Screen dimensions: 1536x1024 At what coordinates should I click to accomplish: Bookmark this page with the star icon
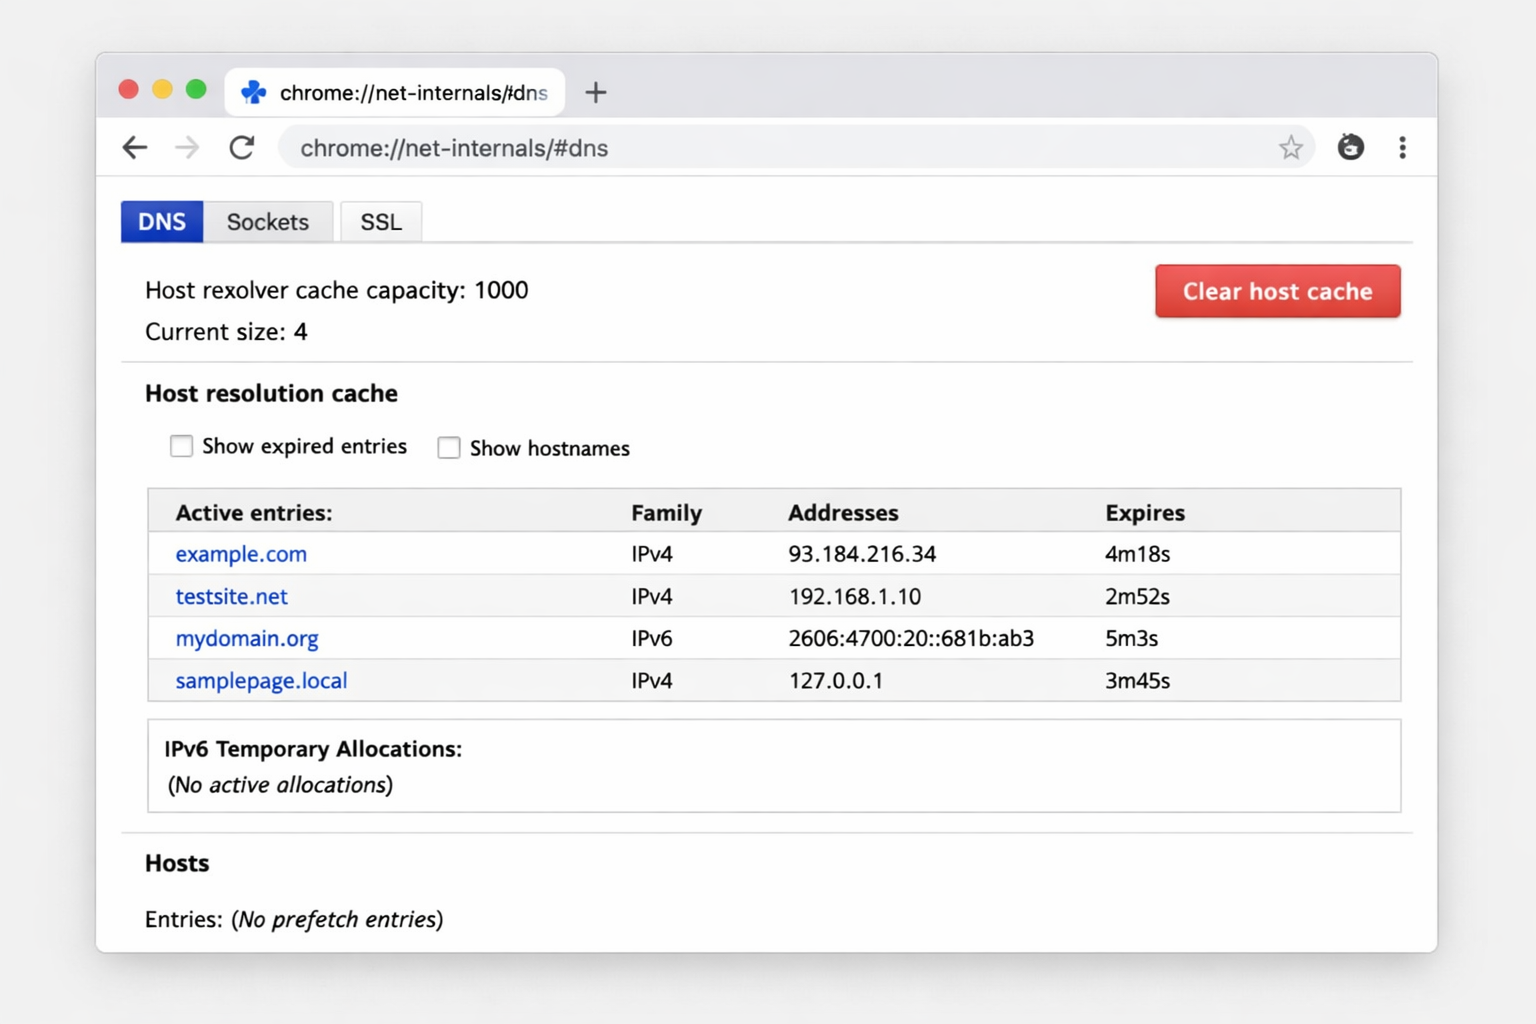pos(1290,148)
